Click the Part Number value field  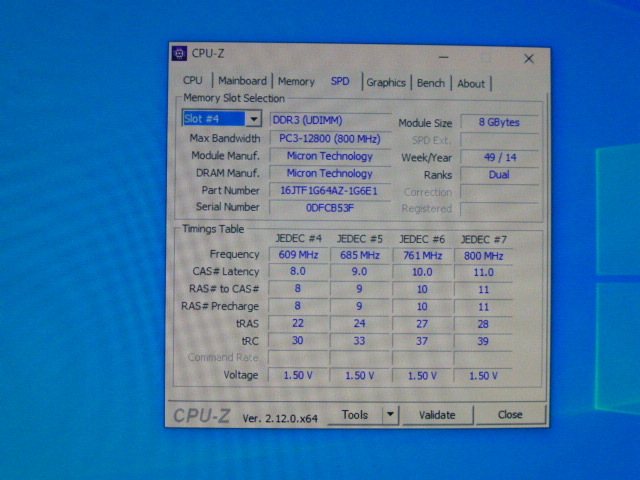tap(329, 190)
